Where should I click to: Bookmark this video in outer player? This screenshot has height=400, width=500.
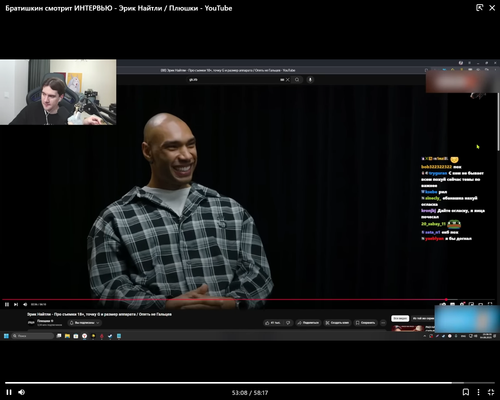[x=466, y=392]
